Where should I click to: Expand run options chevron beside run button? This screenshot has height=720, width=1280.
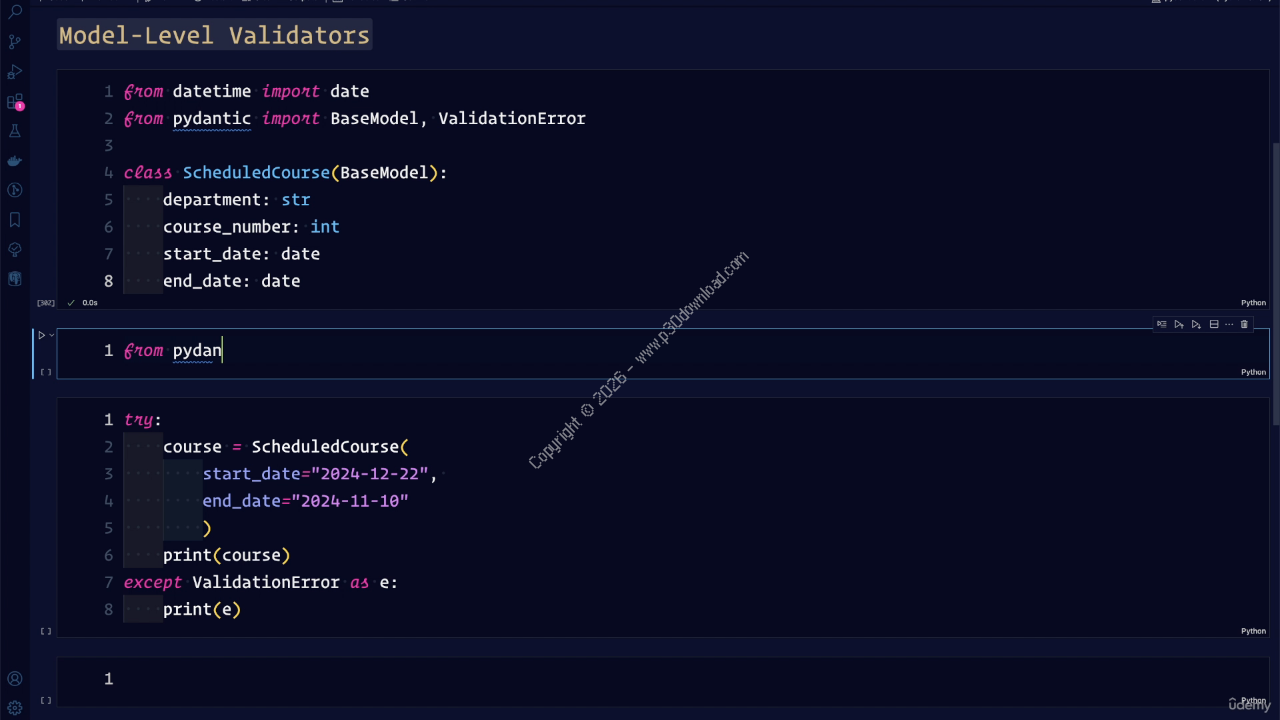point(52,335)
